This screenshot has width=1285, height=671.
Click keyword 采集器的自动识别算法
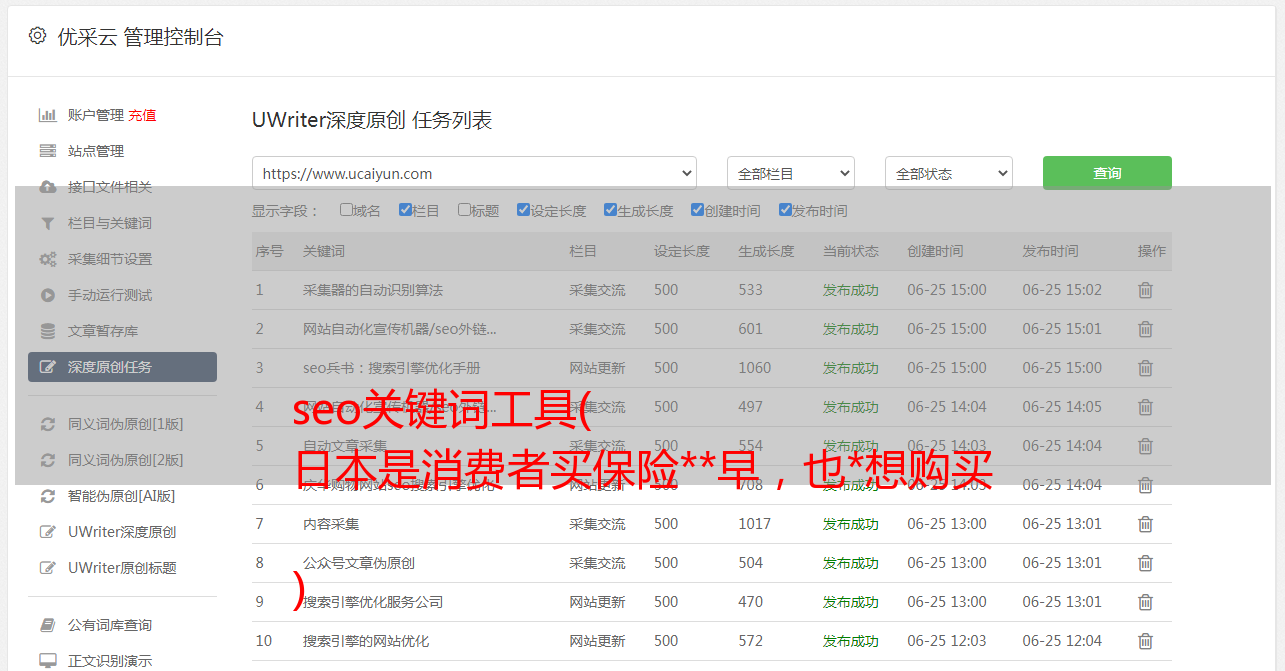click(x=373, y=290)
